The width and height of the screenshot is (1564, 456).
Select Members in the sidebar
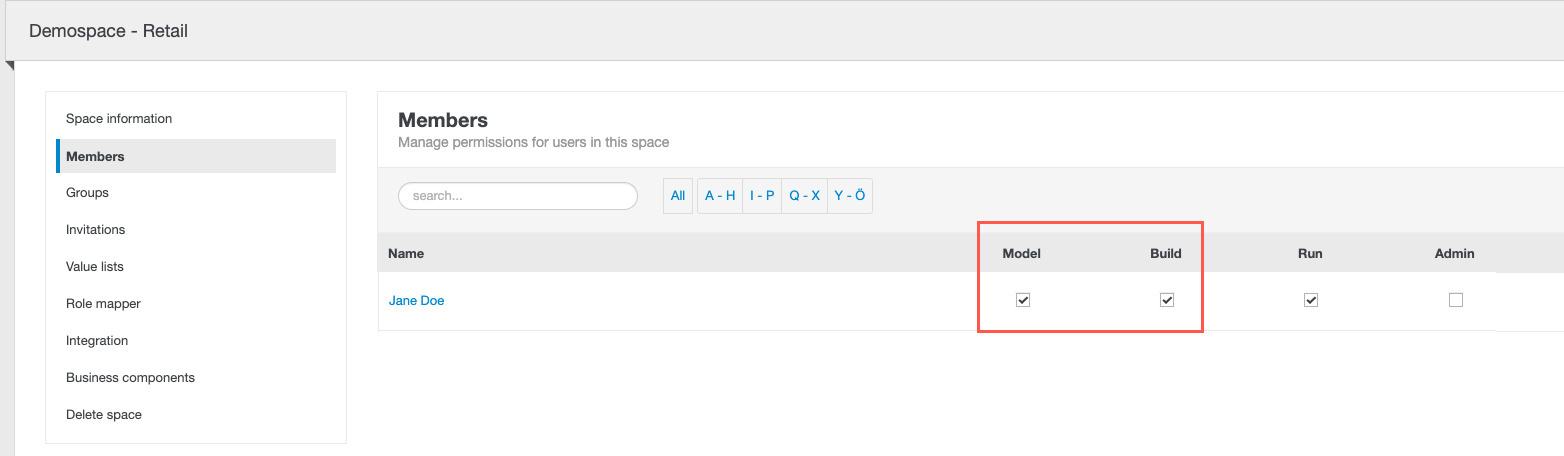point(96,156)
